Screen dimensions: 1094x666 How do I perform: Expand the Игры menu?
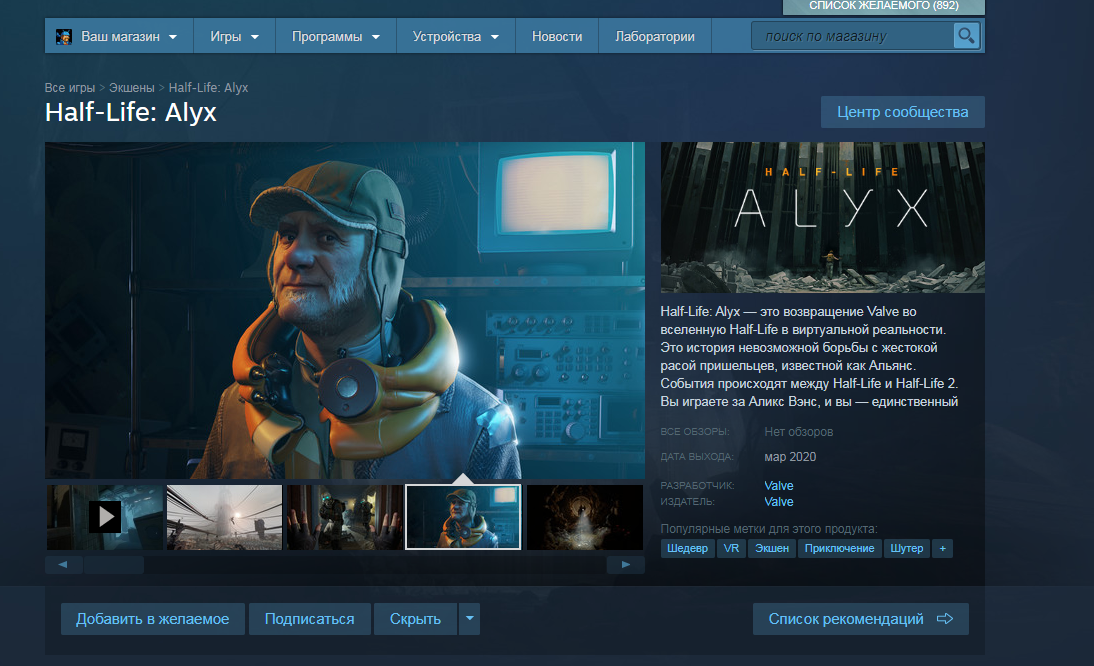click(x=234, y=36)
